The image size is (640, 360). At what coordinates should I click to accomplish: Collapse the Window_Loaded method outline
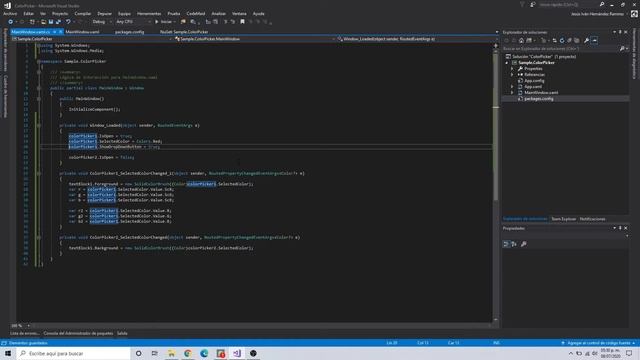tap(39, 125)
